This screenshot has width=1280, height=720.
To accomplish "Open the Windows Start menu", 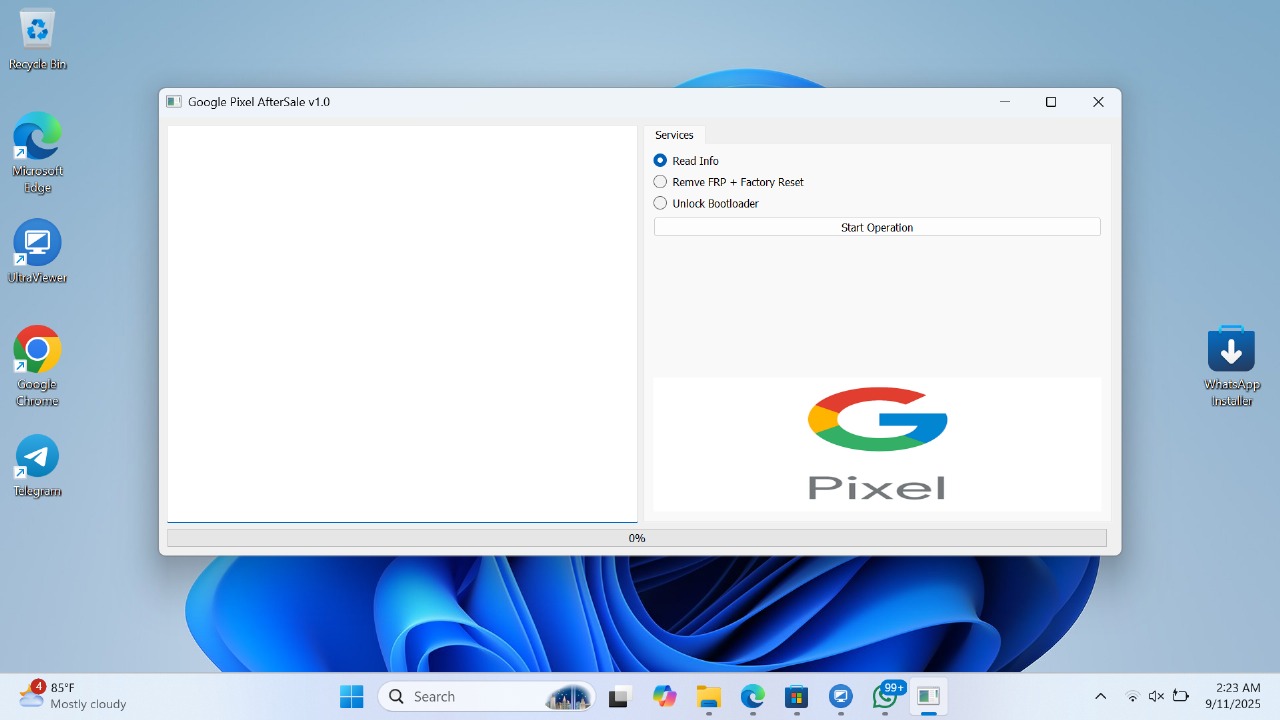I will [x=352, y=696].
